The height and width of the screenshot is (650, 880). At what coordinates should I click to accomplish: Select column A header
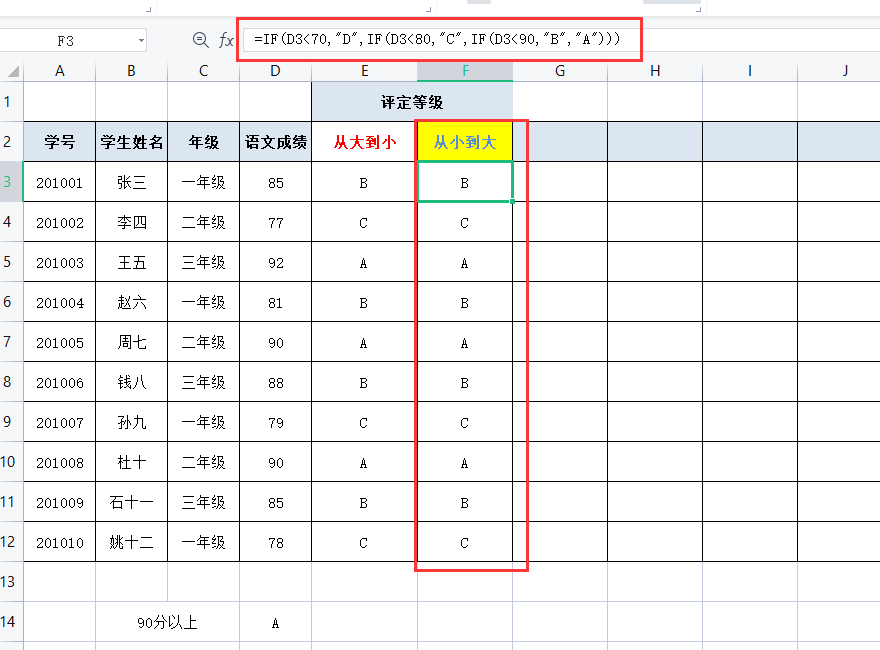[59, 71]
